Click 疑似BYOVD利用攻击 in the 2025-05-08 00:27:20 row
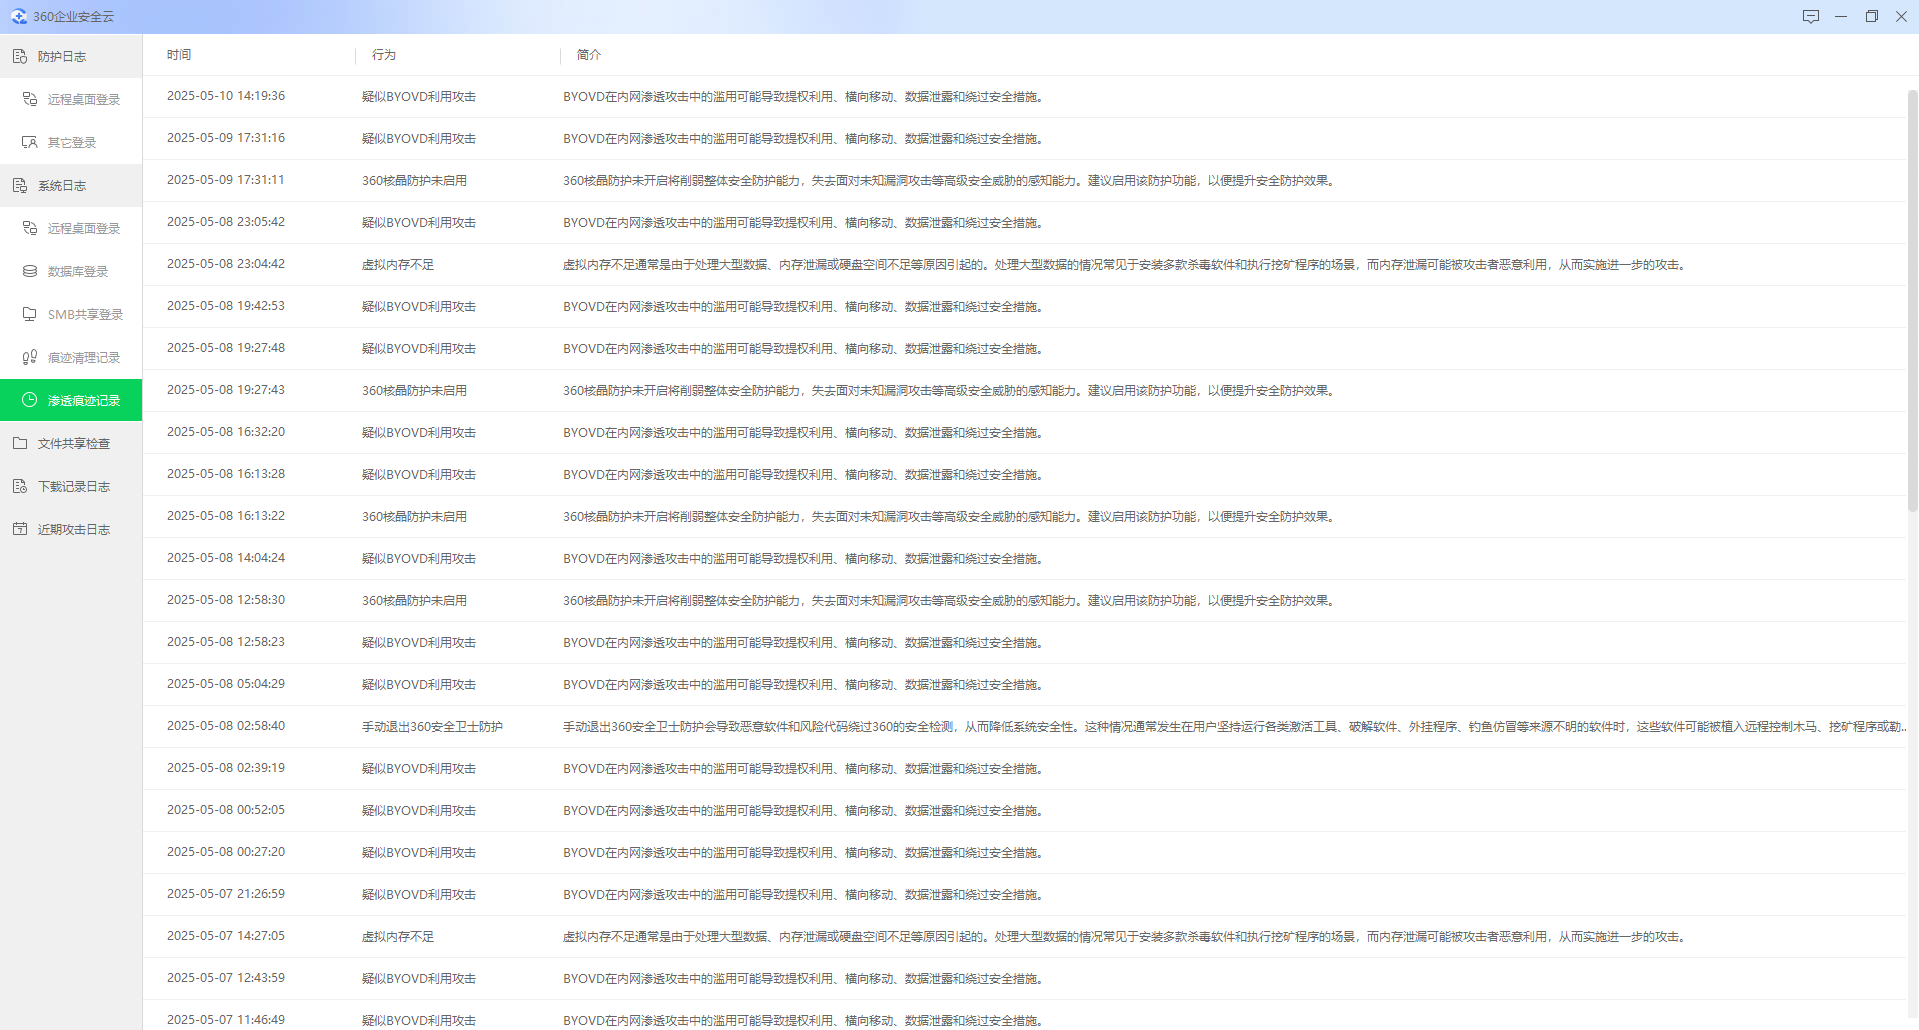The height and width of the screenshot is (1030, 1919). 419,853
